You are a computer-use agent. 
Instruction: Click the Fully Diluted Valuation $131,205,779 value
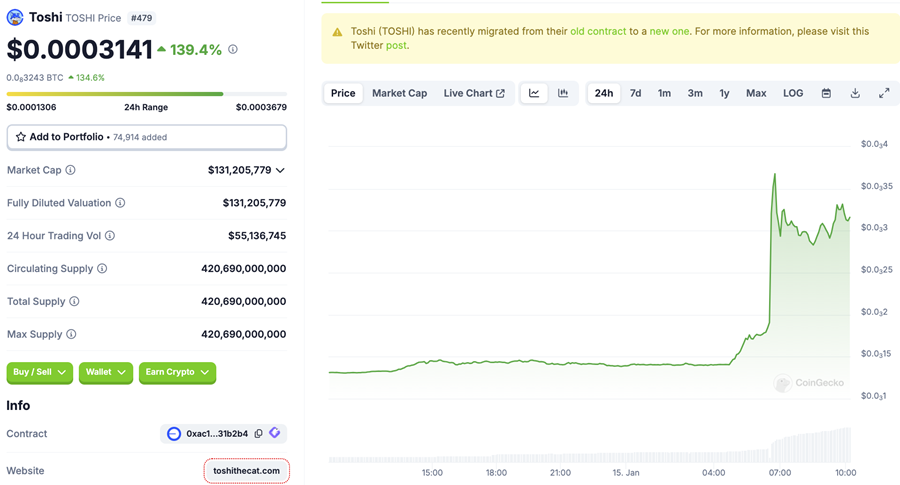(x=254, y=203)
